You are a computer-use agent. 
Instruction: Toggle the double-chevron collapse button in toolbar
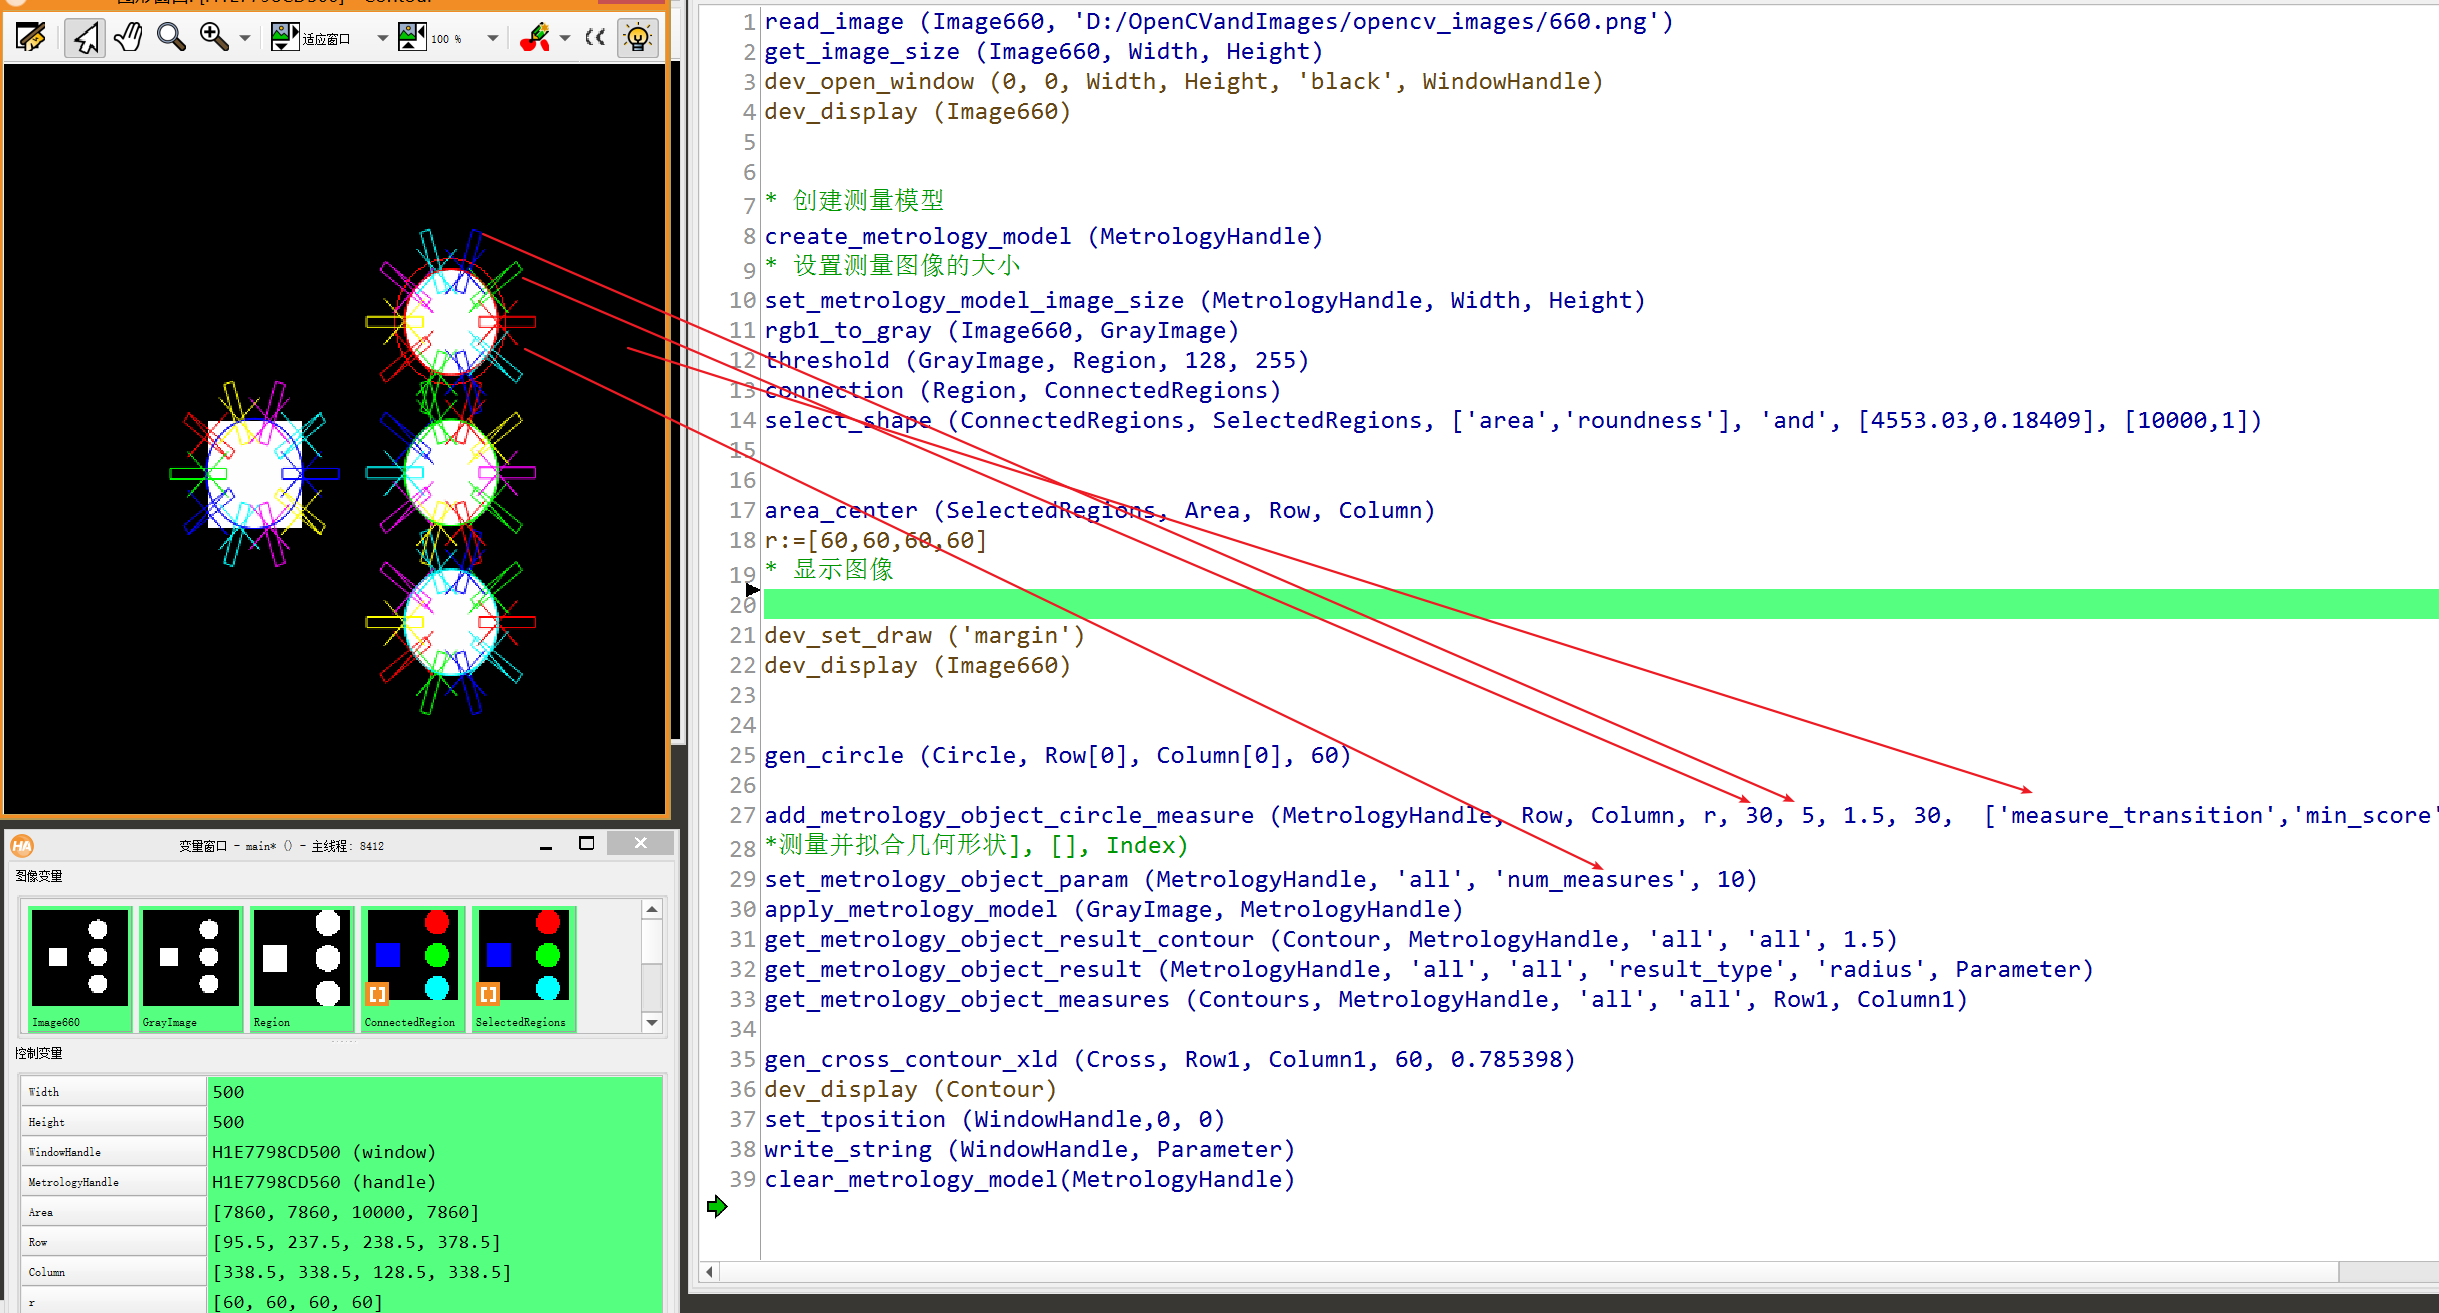tap(595, 37)
